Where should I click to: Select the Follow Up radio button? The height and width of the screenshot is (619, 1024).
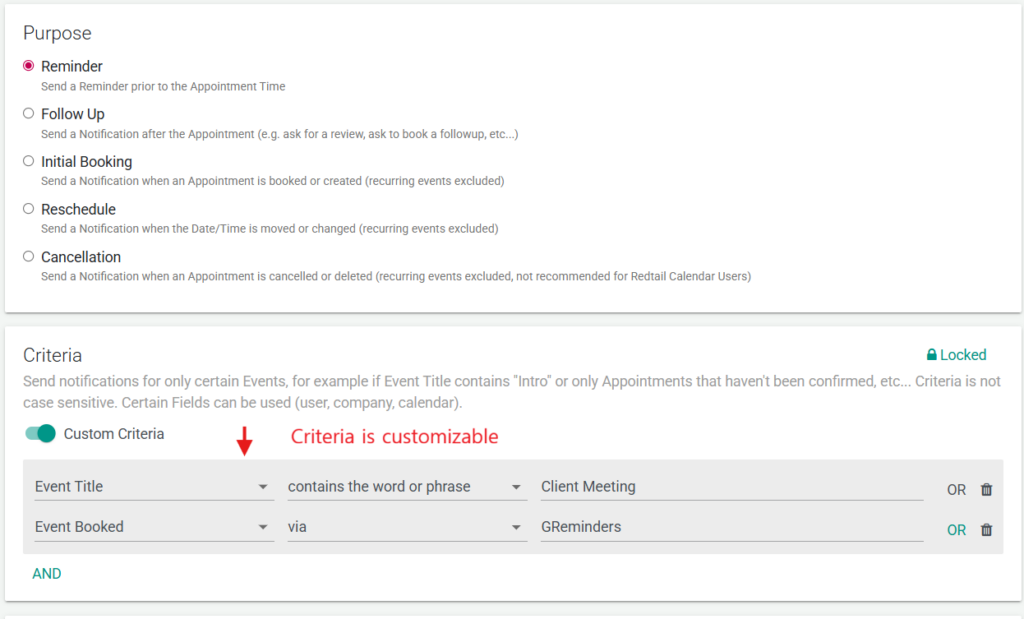click(29, 114)
